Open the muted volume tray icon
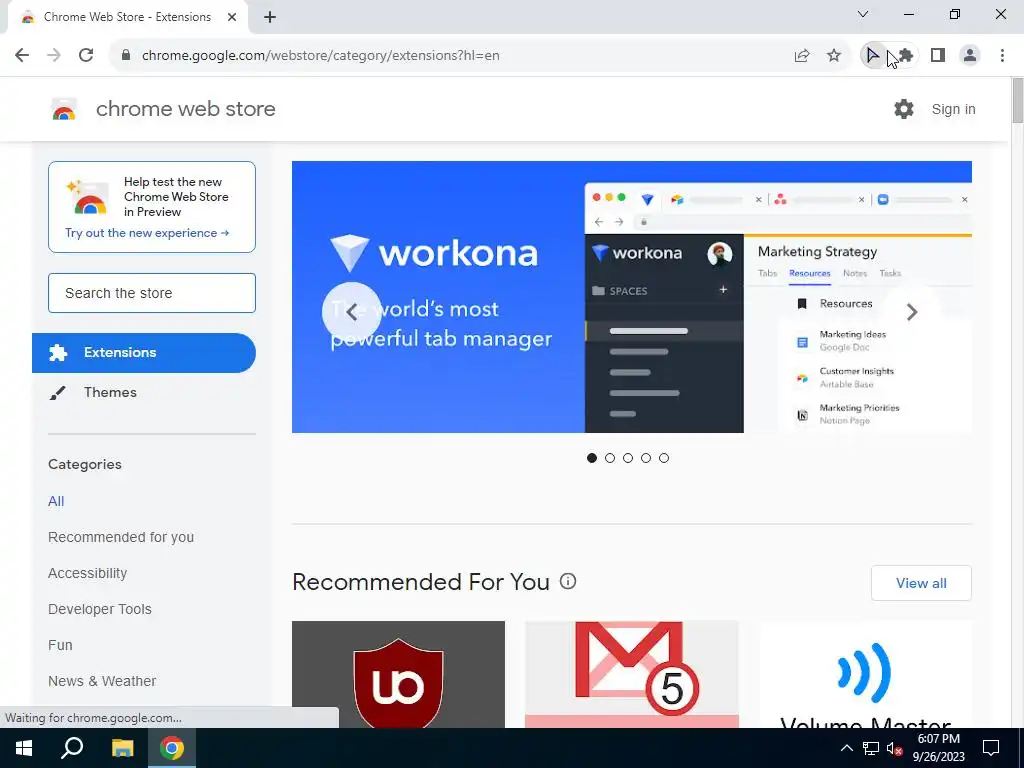The height and width of the screenshot is (768, 1024). (895, 748)
